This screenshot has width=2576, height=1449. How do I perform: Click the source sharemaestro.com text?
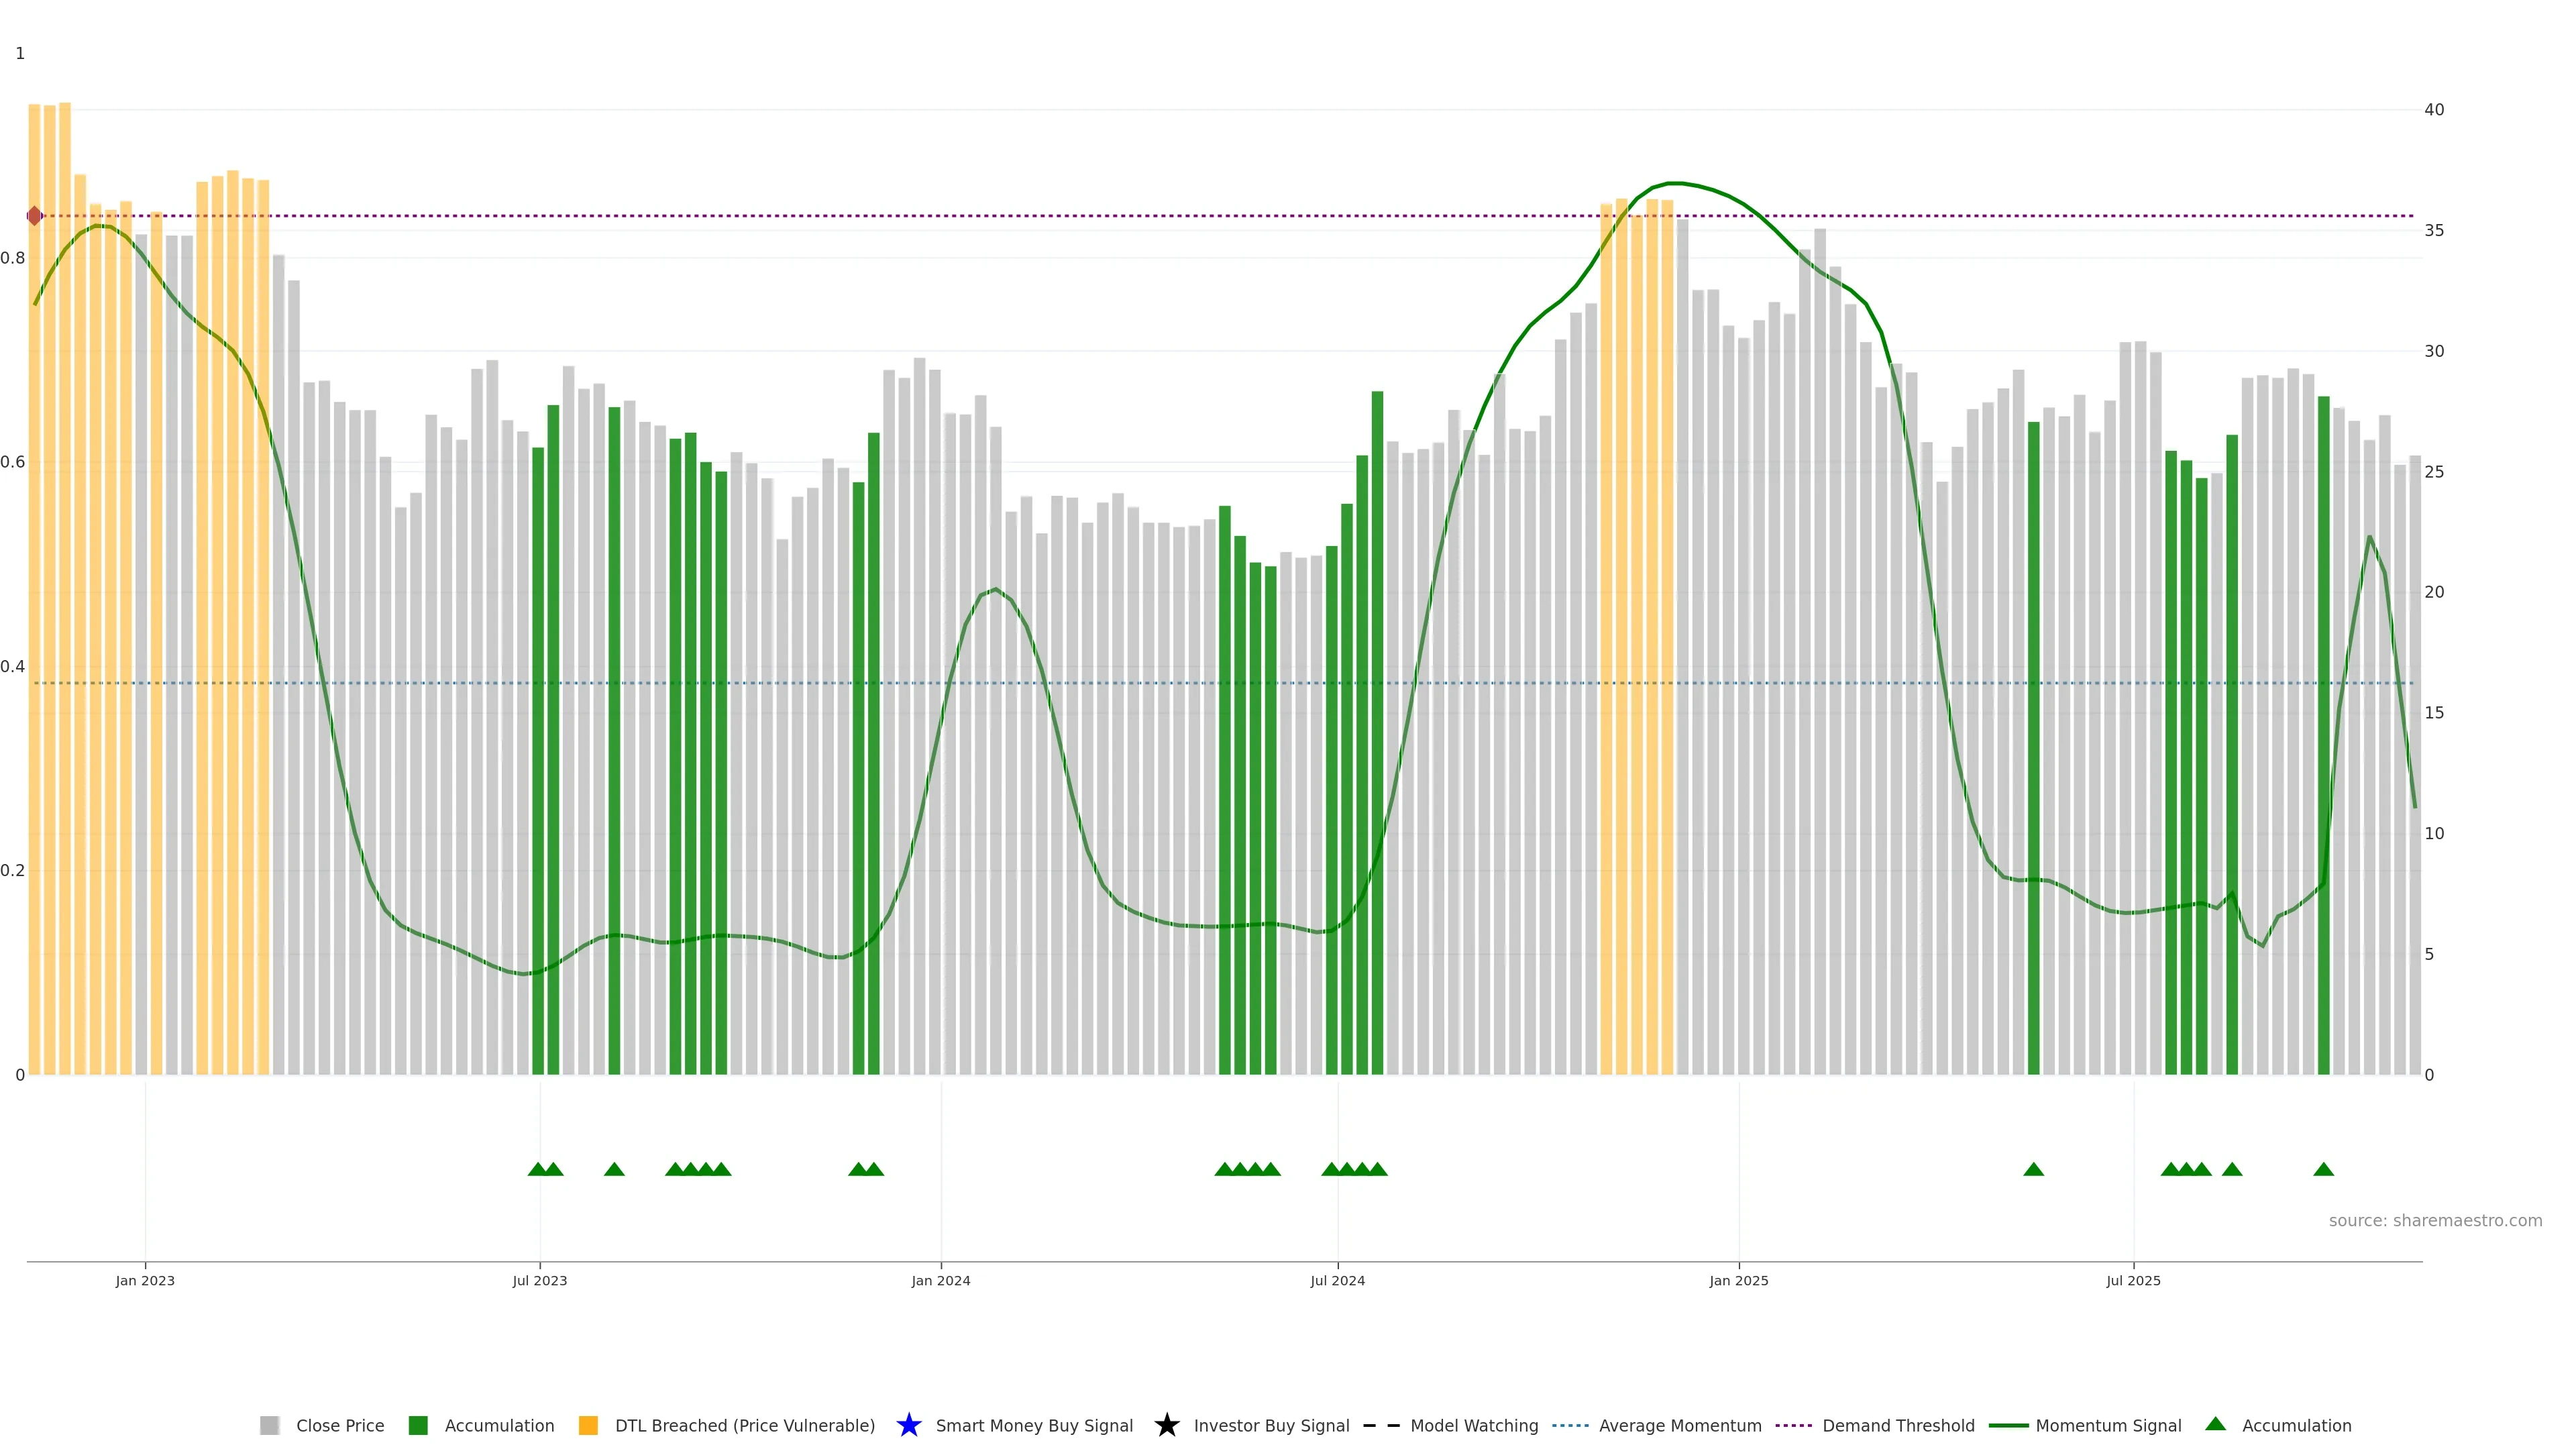coord(2435,1220)
